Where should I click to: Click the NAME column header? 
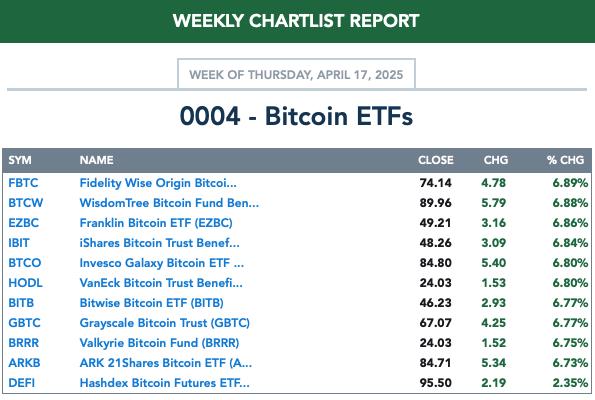(96, 160)
